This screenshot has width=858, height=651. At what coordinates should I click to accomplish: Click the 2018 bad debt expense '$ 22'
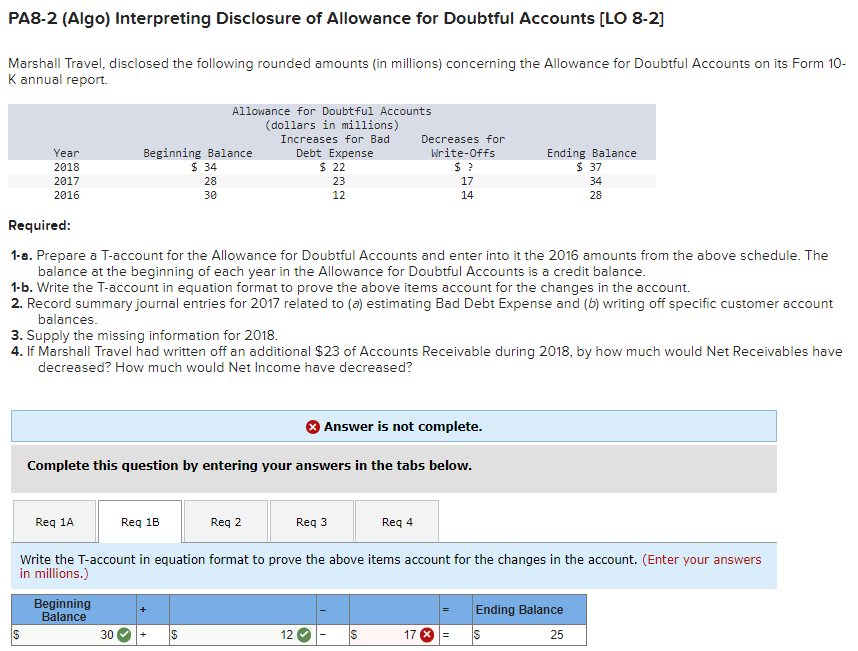click(332, 167)
